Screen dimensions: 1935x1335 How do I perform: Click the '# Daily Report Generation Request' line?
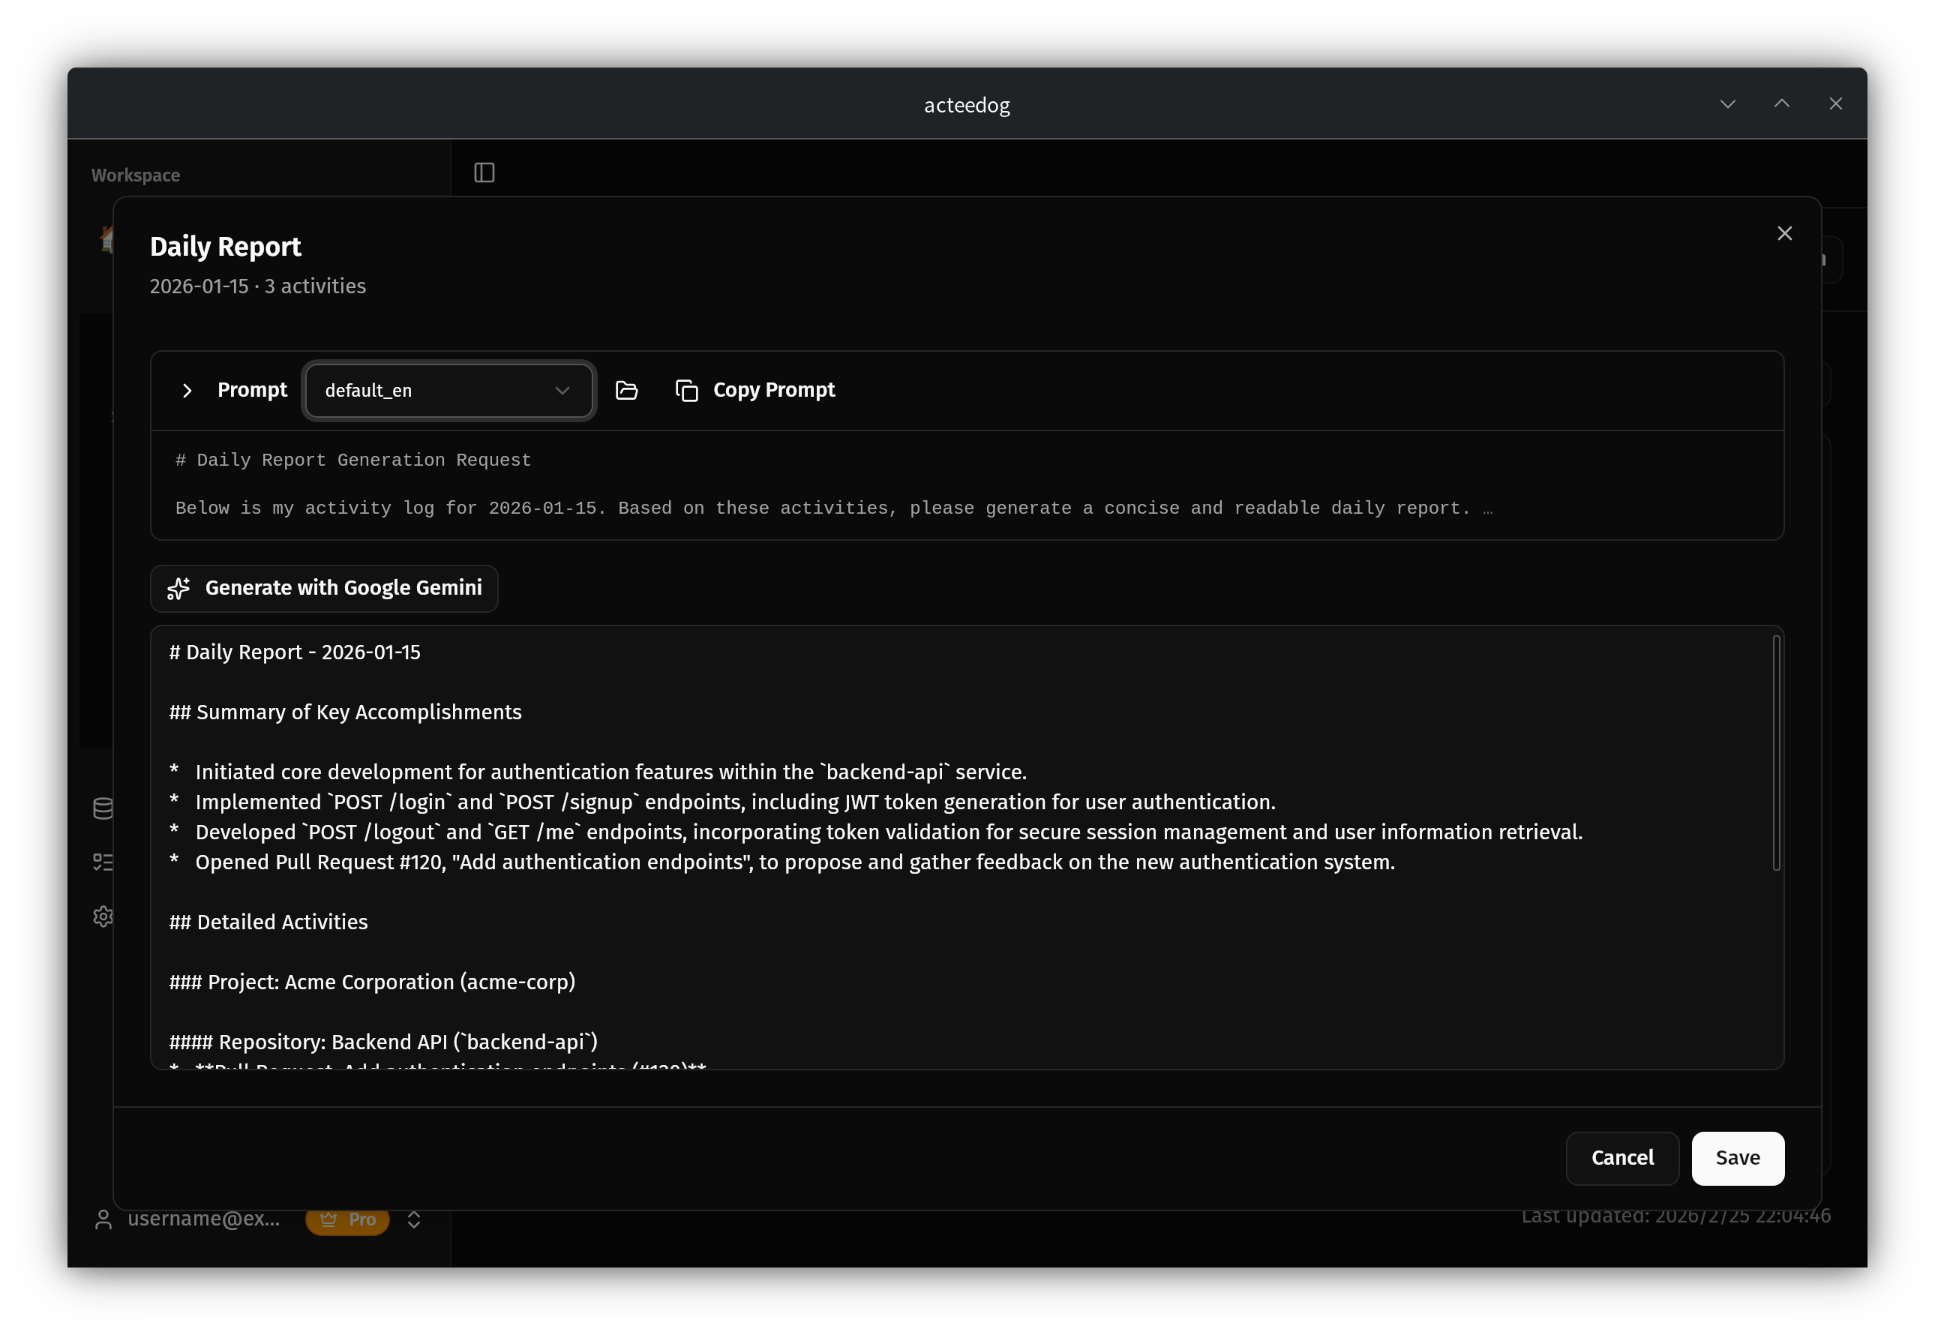[x=353, y=460]
